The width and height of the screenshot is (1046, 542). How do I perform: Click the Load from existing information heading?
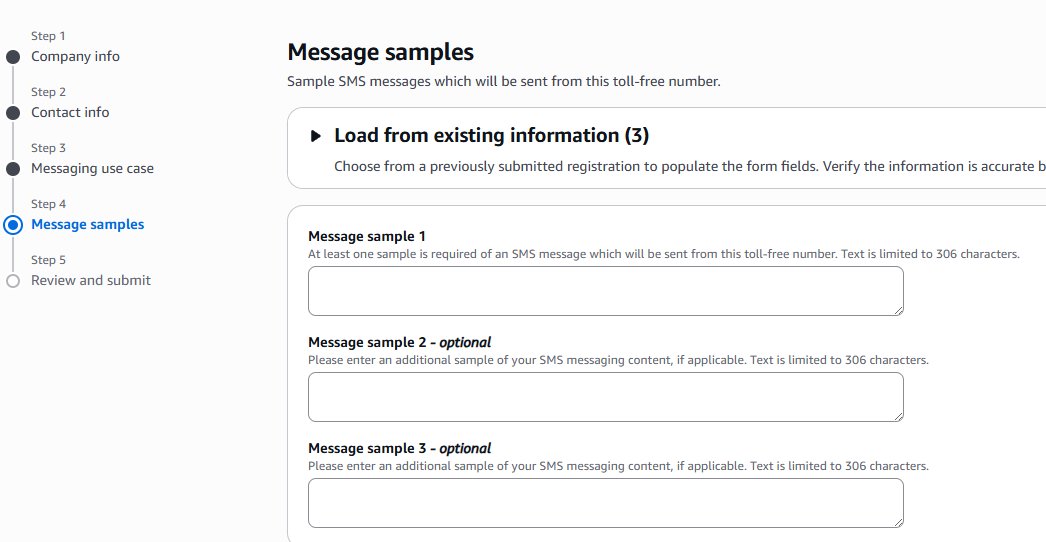[491, 136]
